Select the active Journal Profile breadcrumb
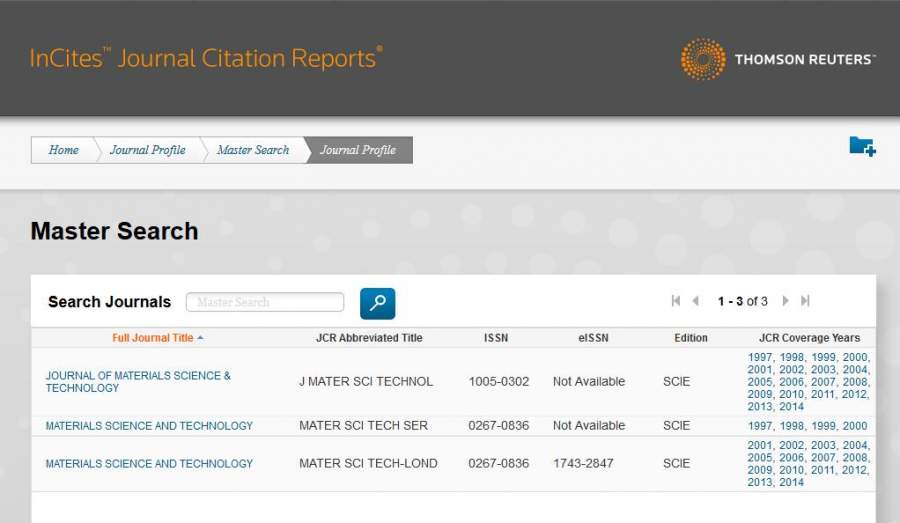The height and width of the screenshot is (523, 900). pos(358,150)
